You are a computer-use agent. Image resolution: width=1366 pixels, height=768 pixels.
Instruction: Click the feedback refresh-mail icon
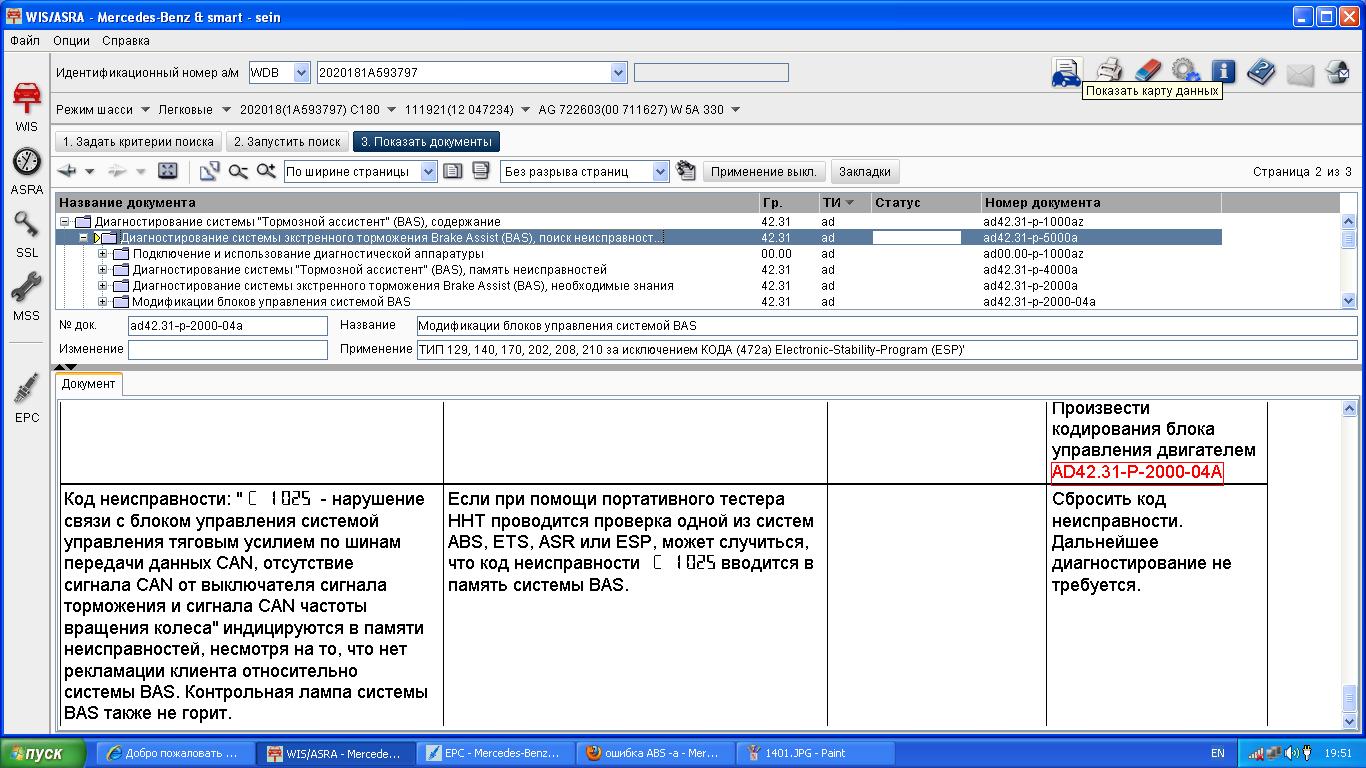(x=1337, y=72)
